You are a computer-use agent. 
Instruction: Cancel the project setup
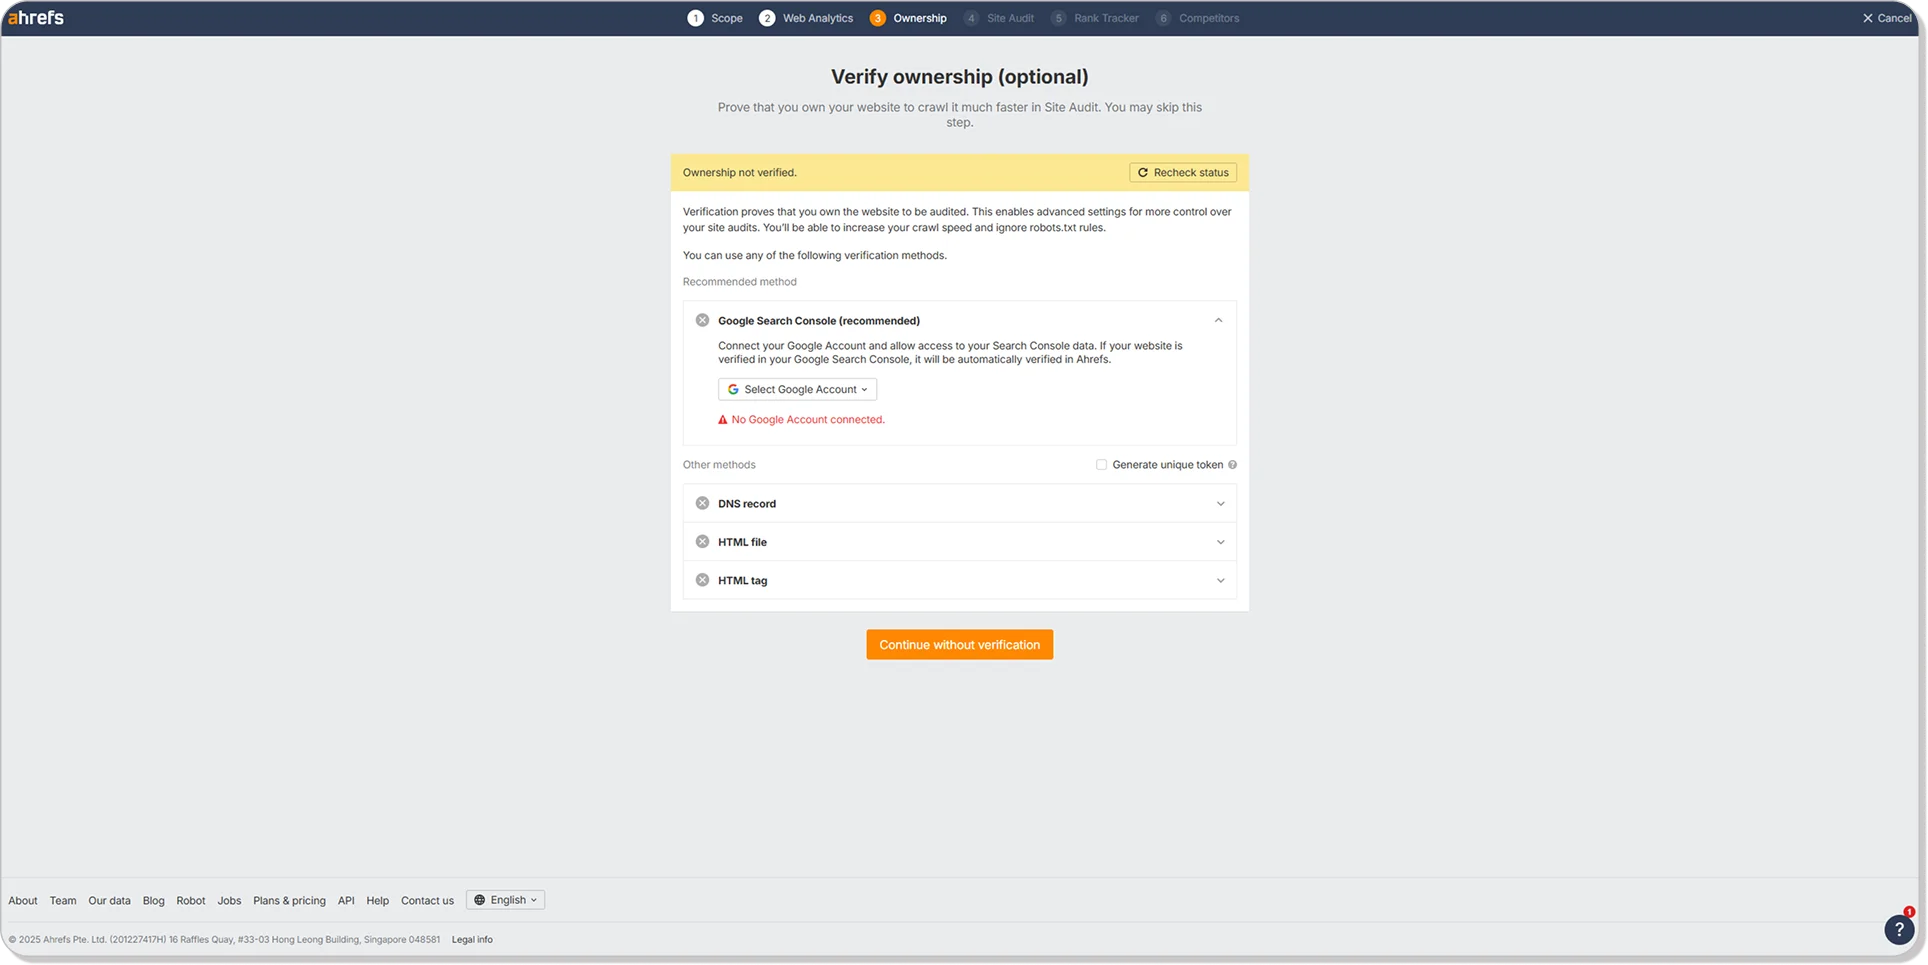[1887, 18]
